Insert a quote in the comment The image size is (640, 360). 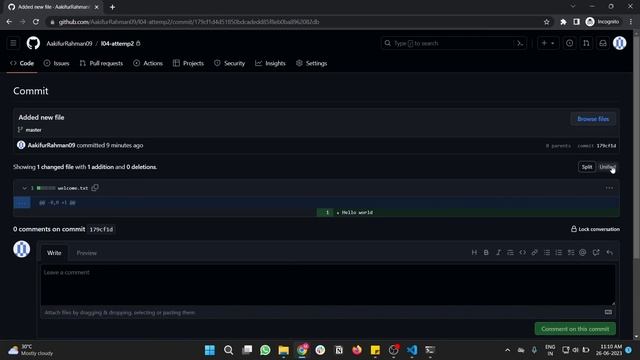[510, 253]
